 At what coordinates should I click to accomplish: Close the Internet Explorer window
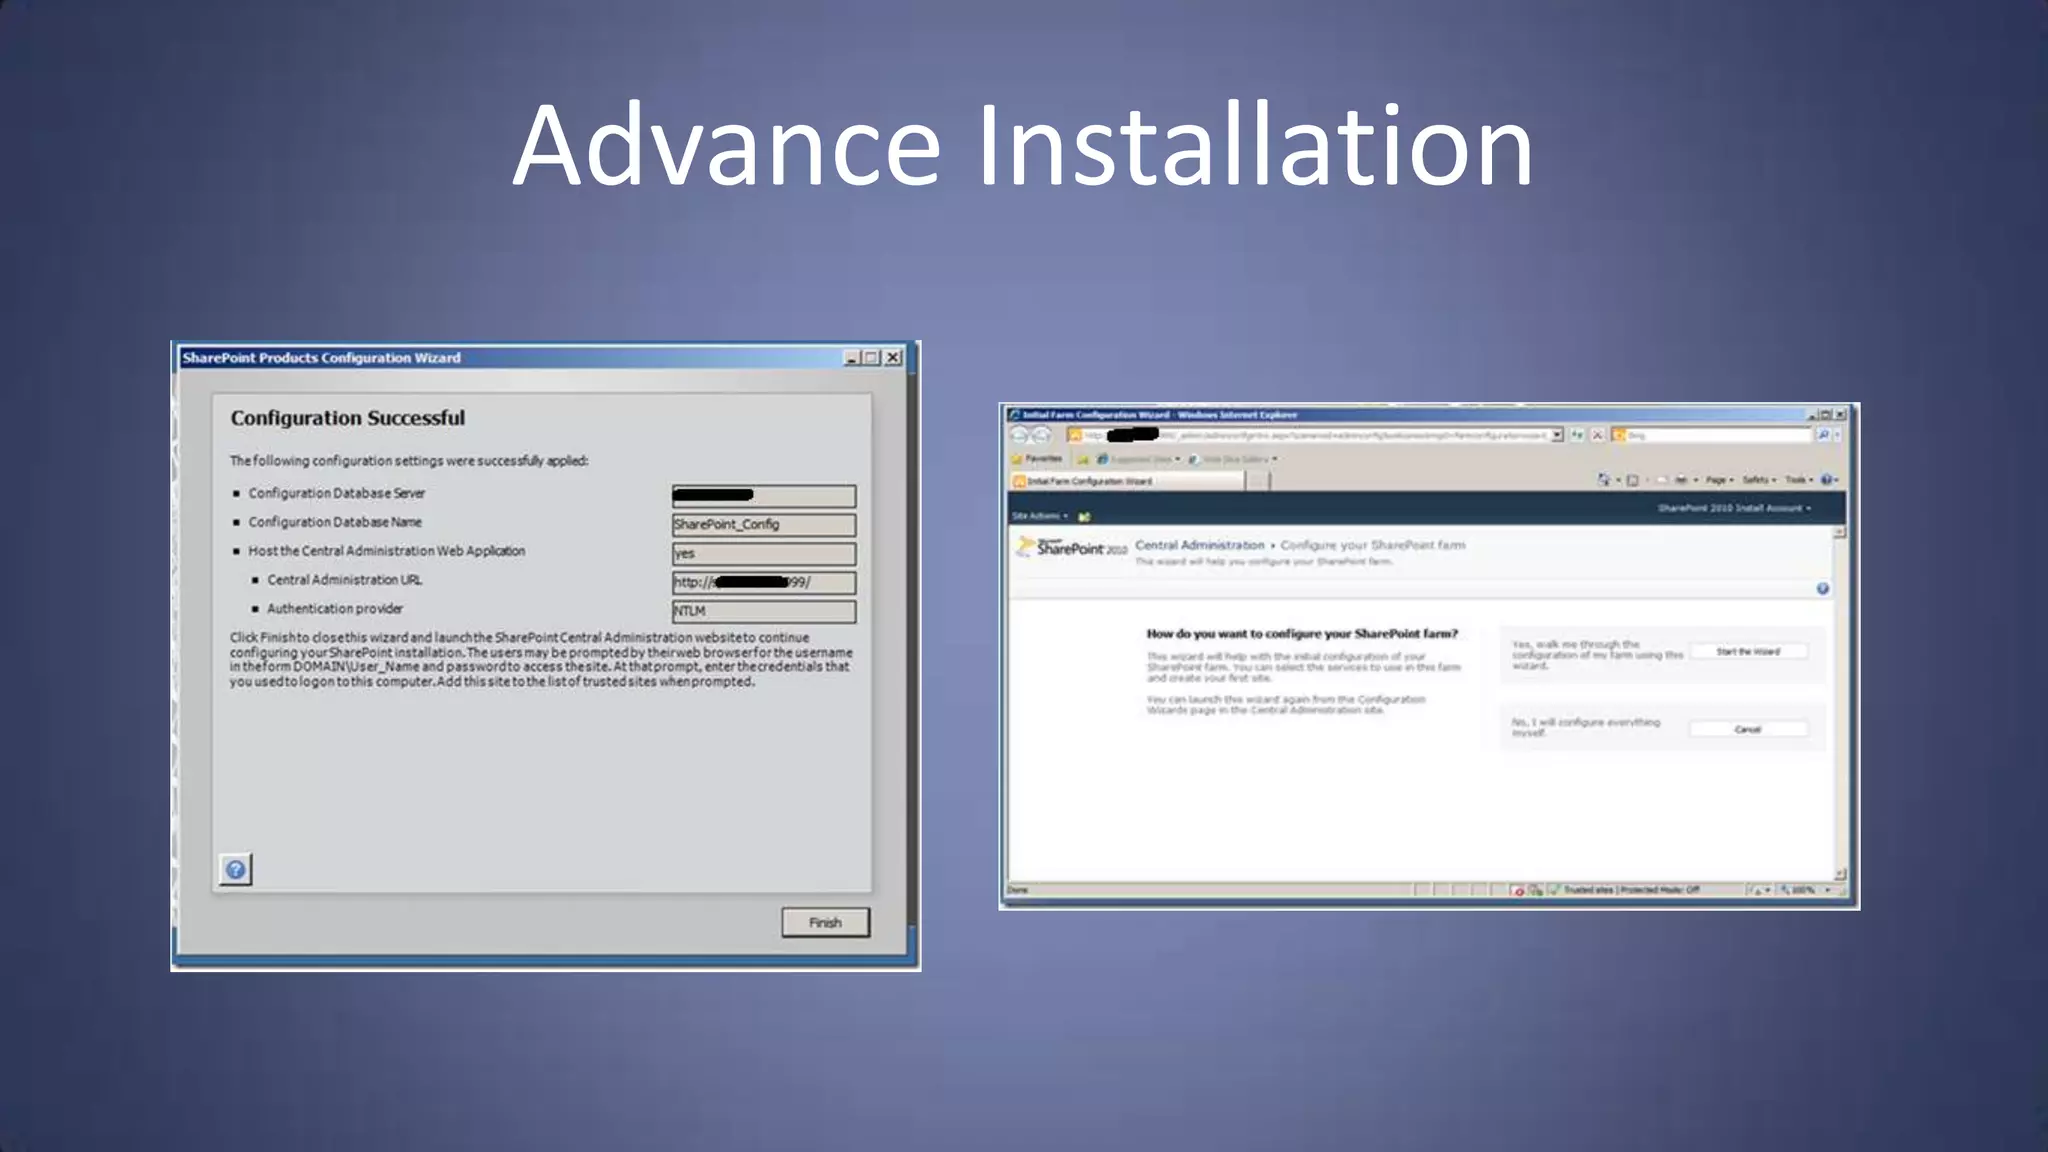pyautogui.click(x=1839, y=414)
